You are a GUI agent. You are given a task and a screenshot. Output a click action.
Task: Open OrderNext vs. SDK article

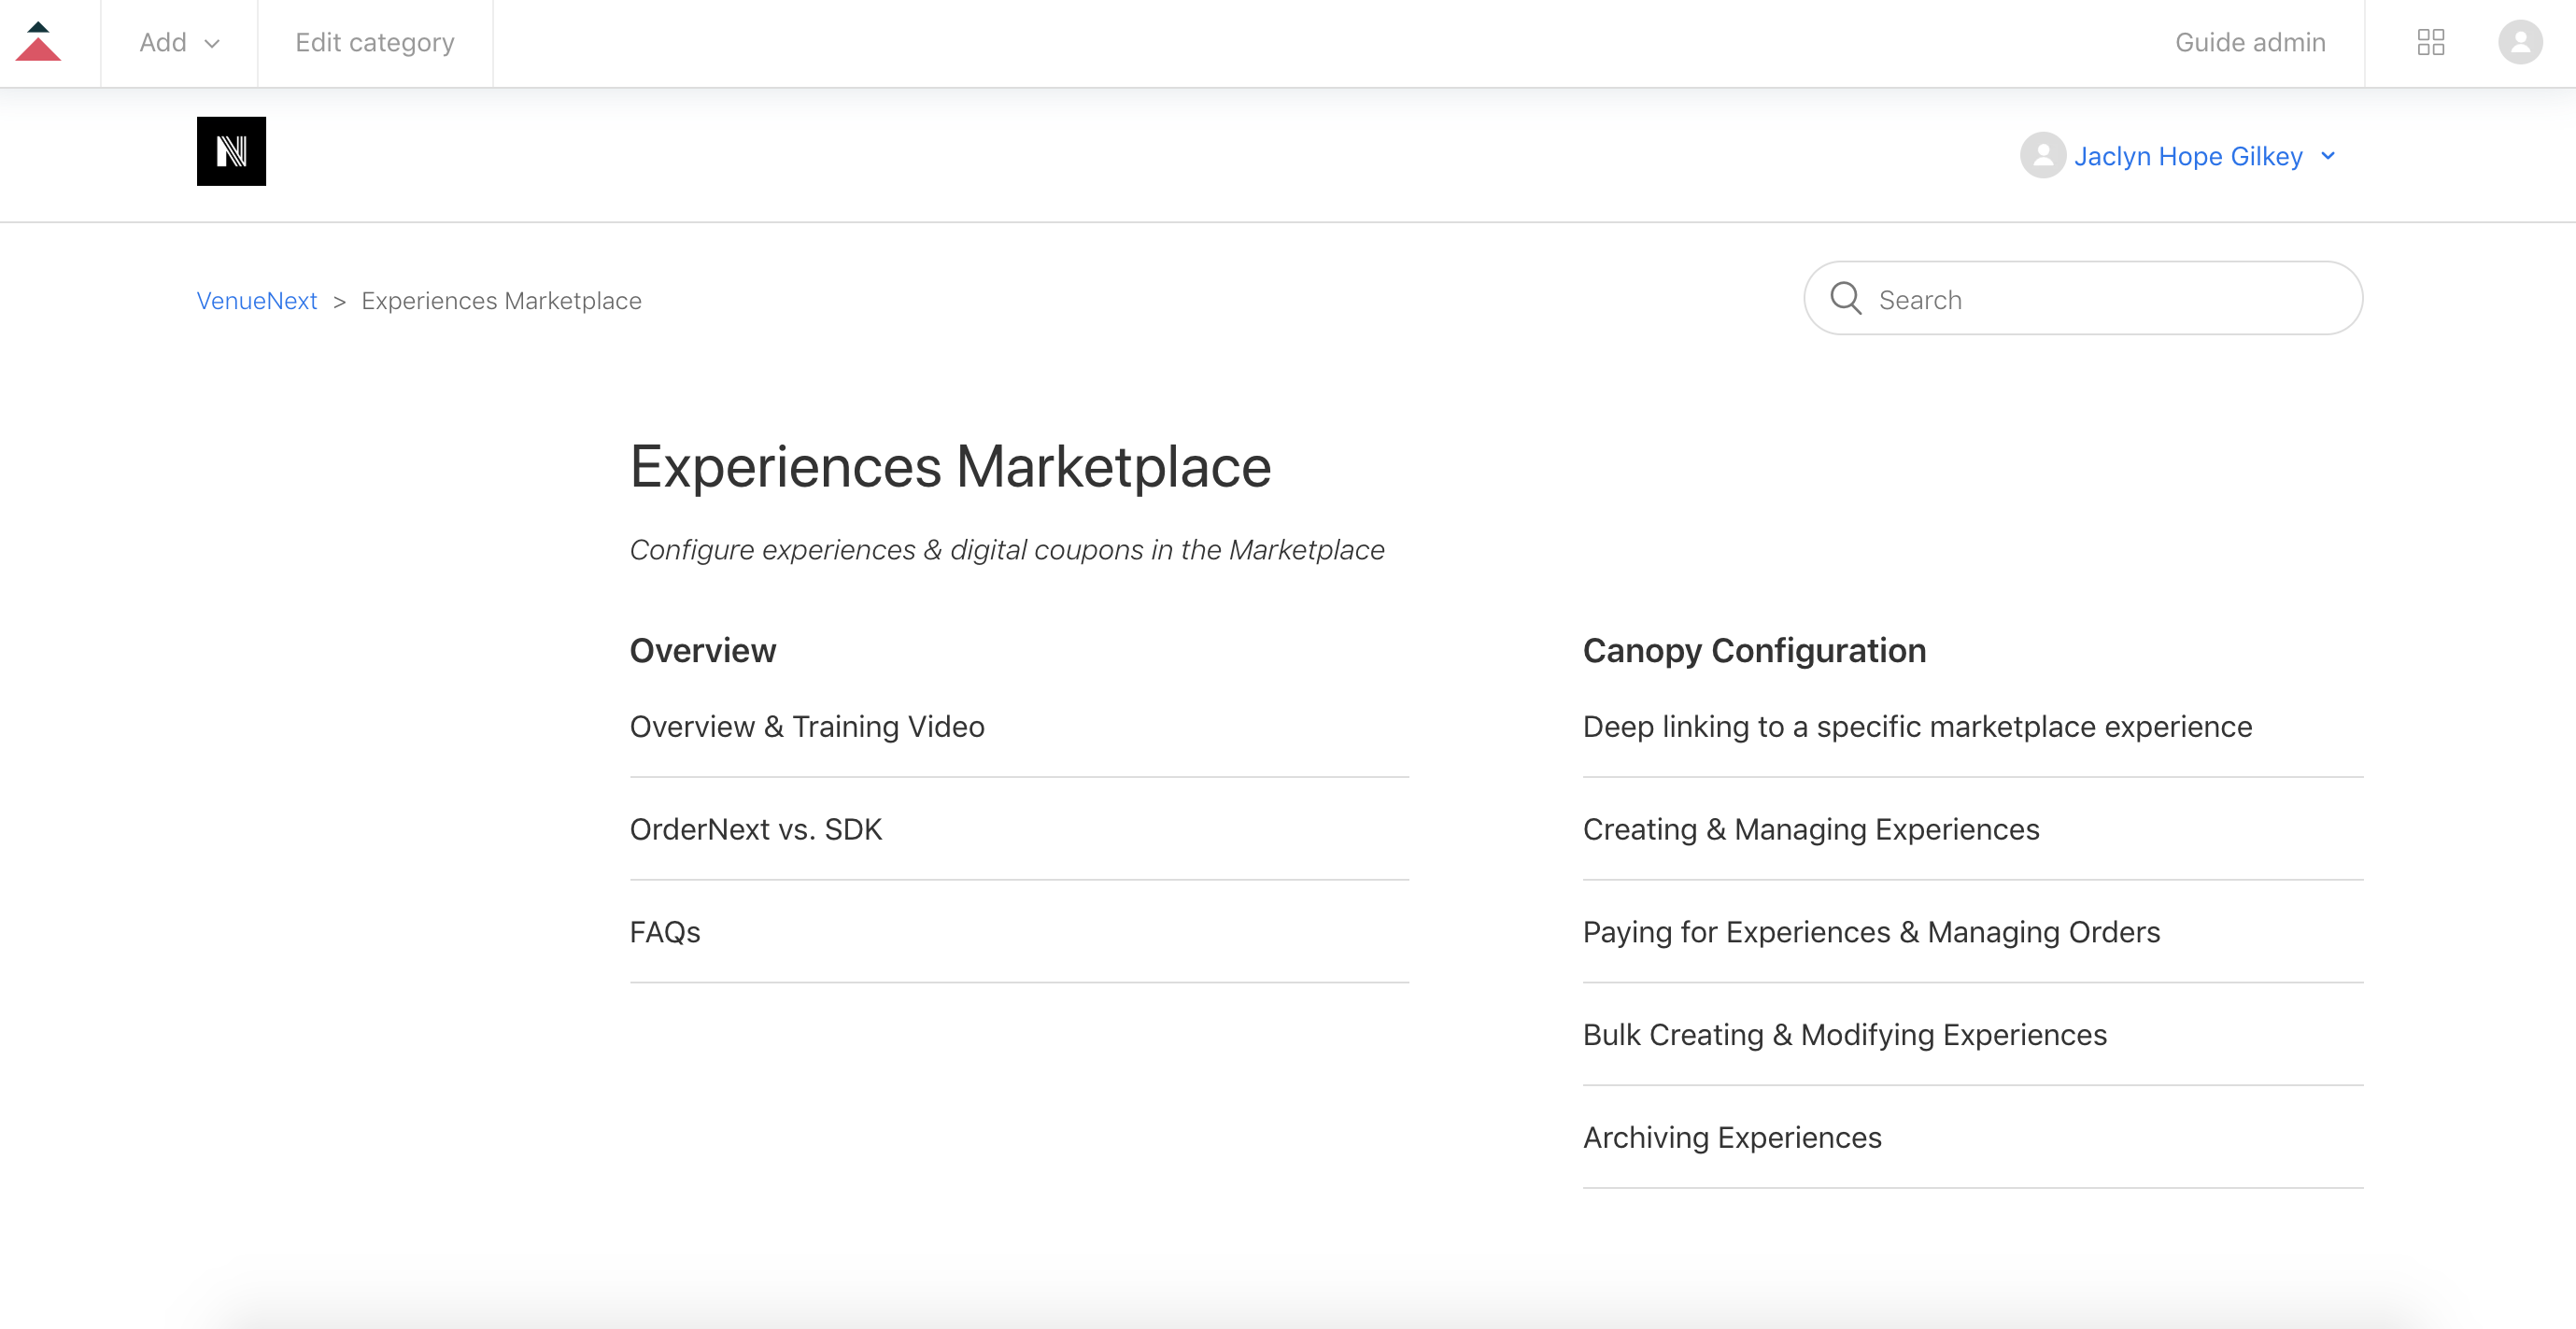[756, 830]
